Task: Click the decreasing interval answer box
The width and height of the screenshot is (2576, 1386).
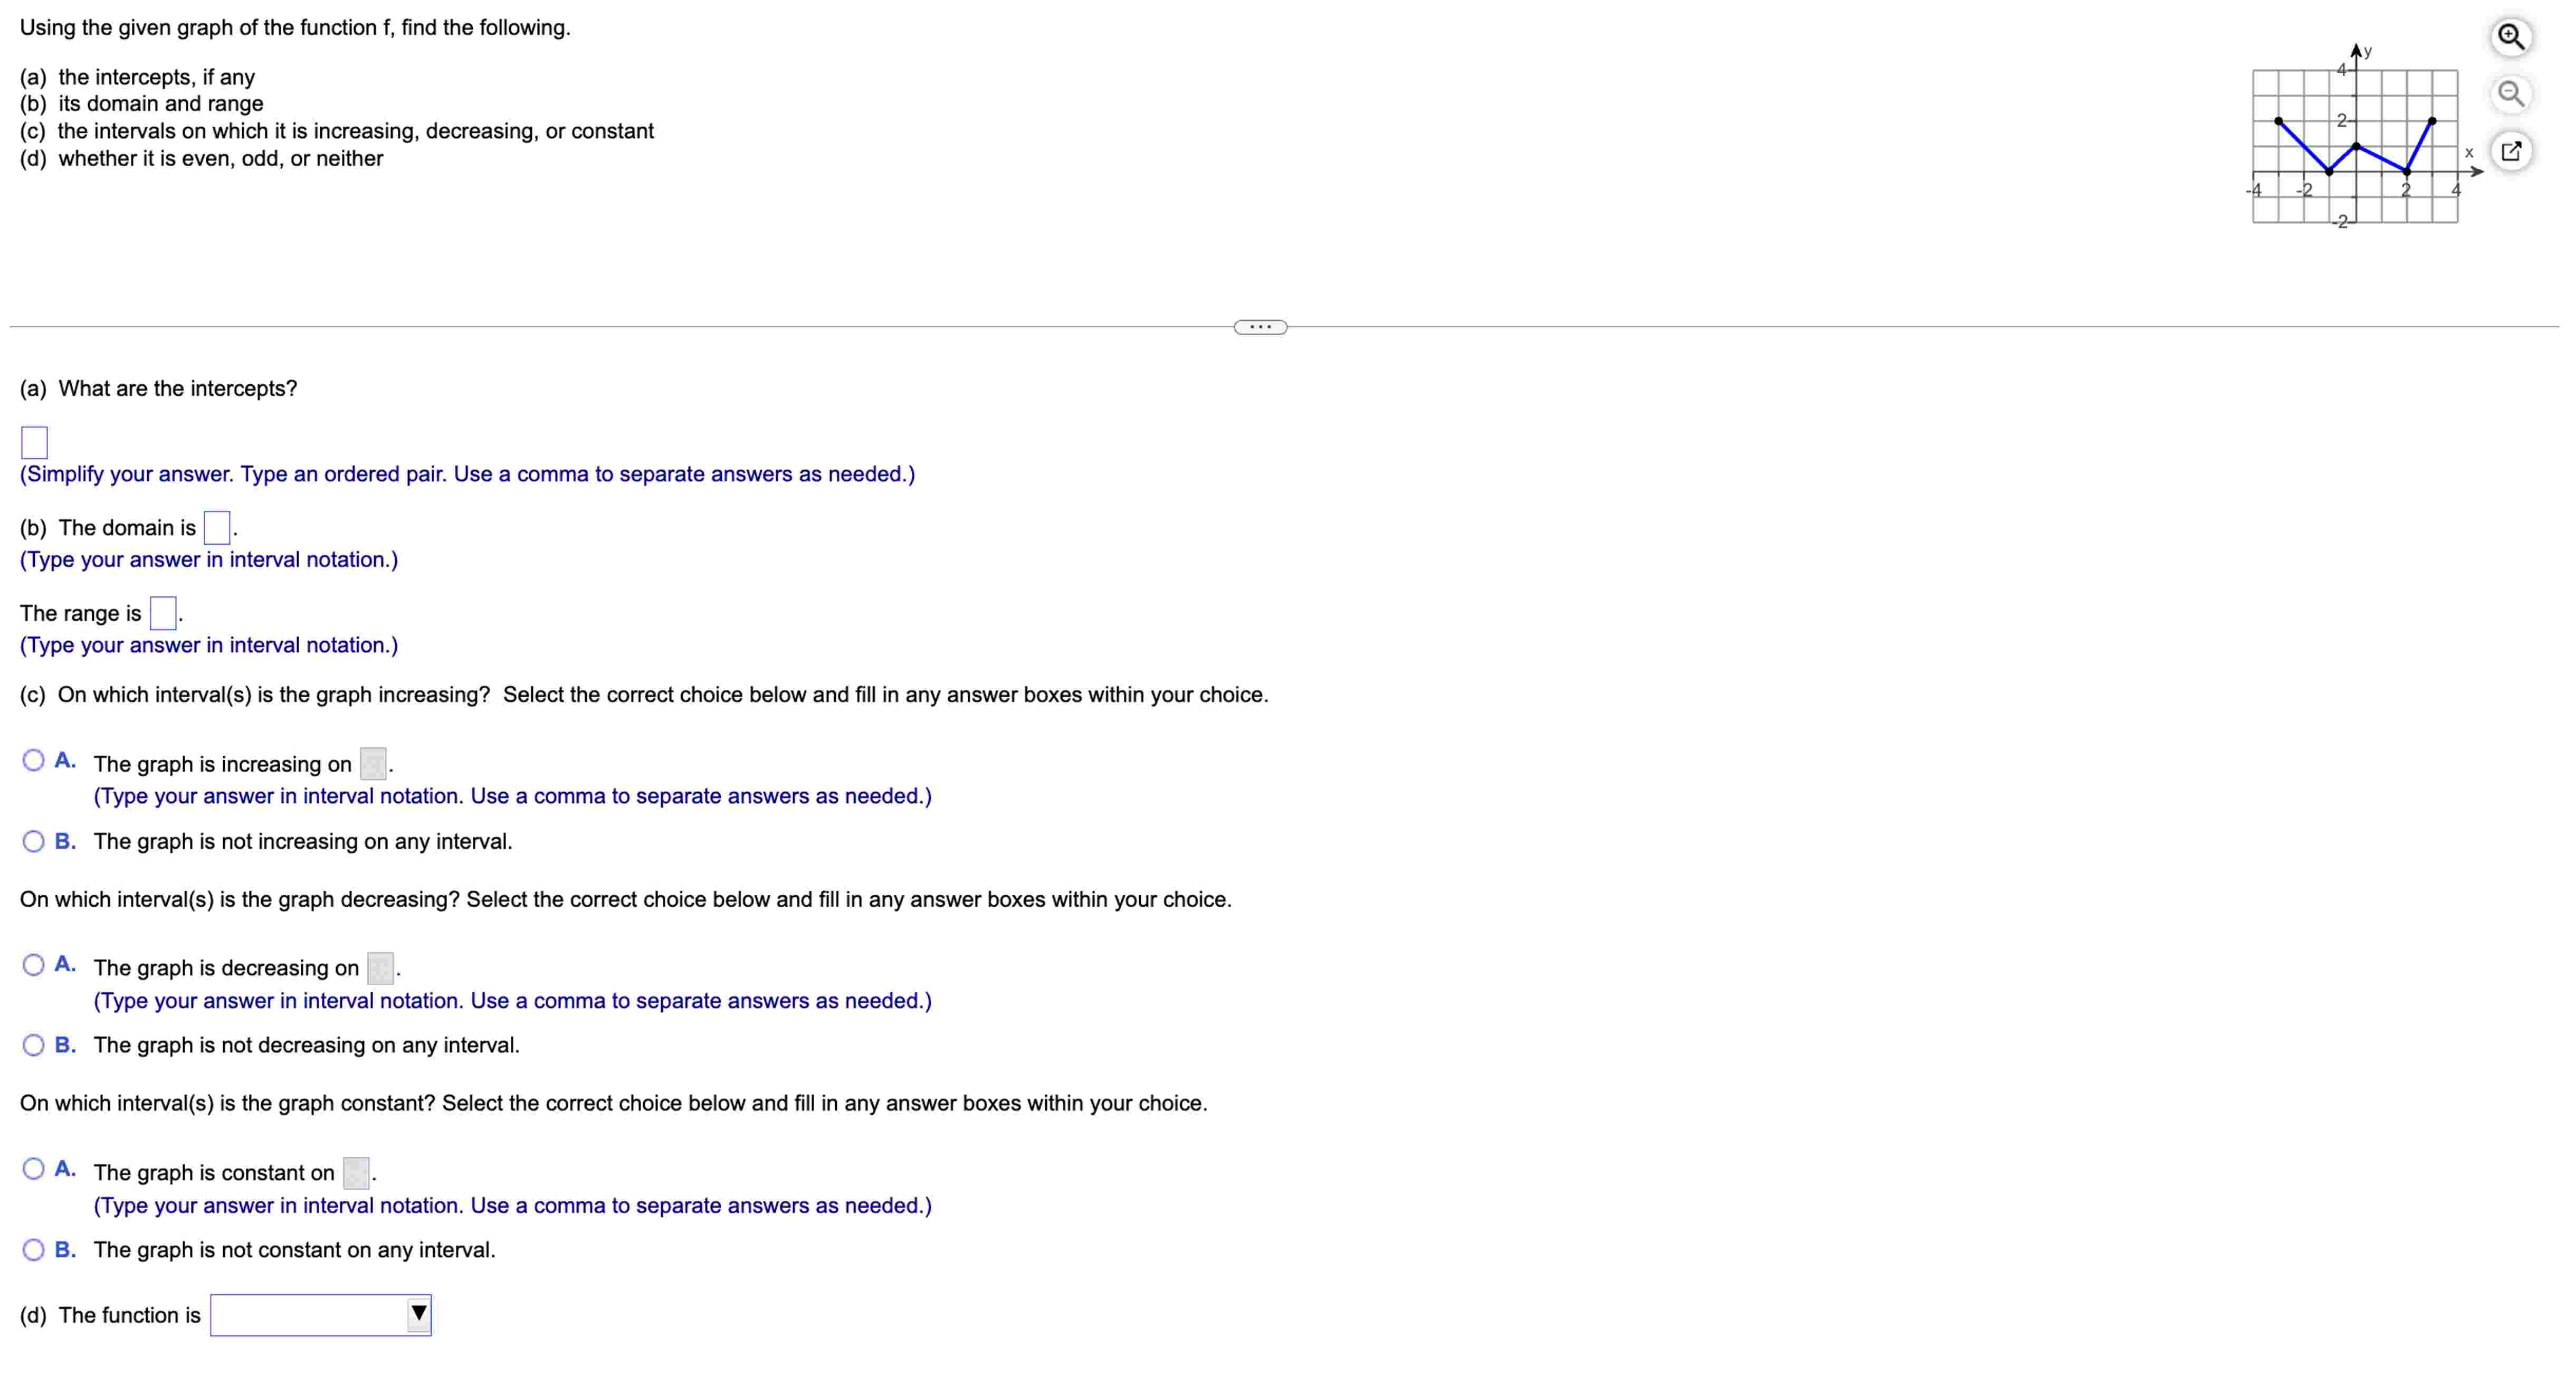Action: (380, 968)
